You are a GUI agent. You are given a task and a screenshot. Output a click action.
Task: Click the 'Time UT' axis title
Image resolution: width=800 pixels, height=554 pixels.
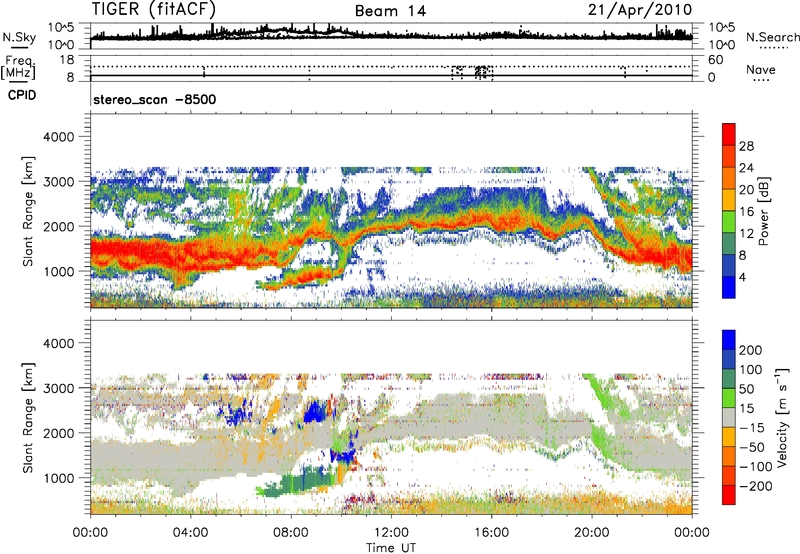391,548
